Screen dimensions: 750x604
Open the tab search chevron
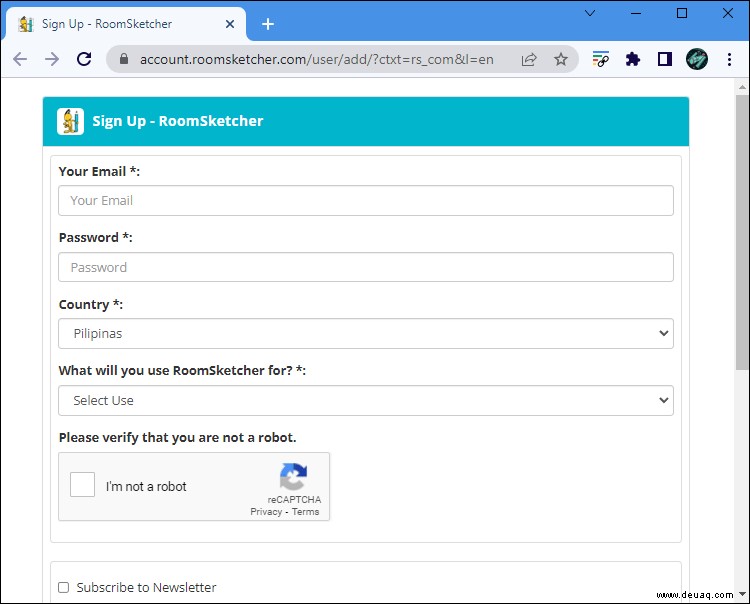590,13
